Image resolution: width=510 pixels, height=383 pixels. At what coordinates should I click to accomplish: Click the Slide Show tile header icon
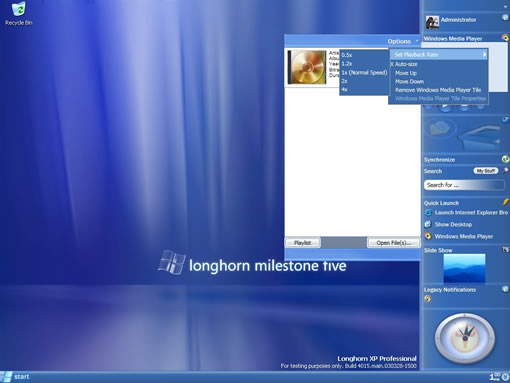point(505,250)
